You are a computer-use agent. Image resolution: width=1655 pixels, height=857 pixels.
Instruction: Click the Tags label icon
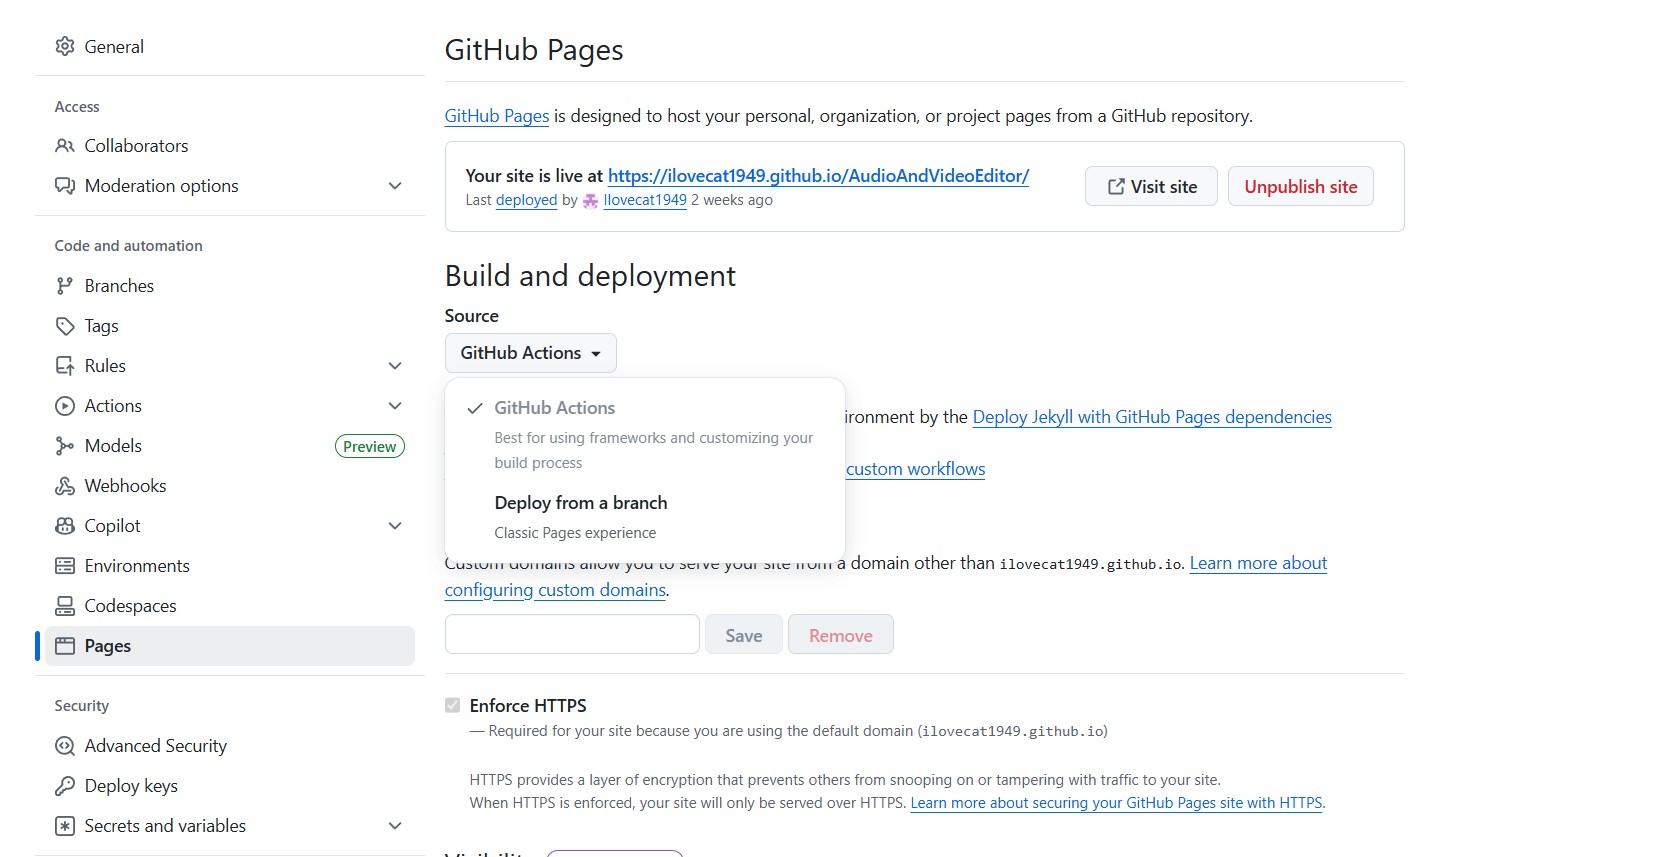65,326
